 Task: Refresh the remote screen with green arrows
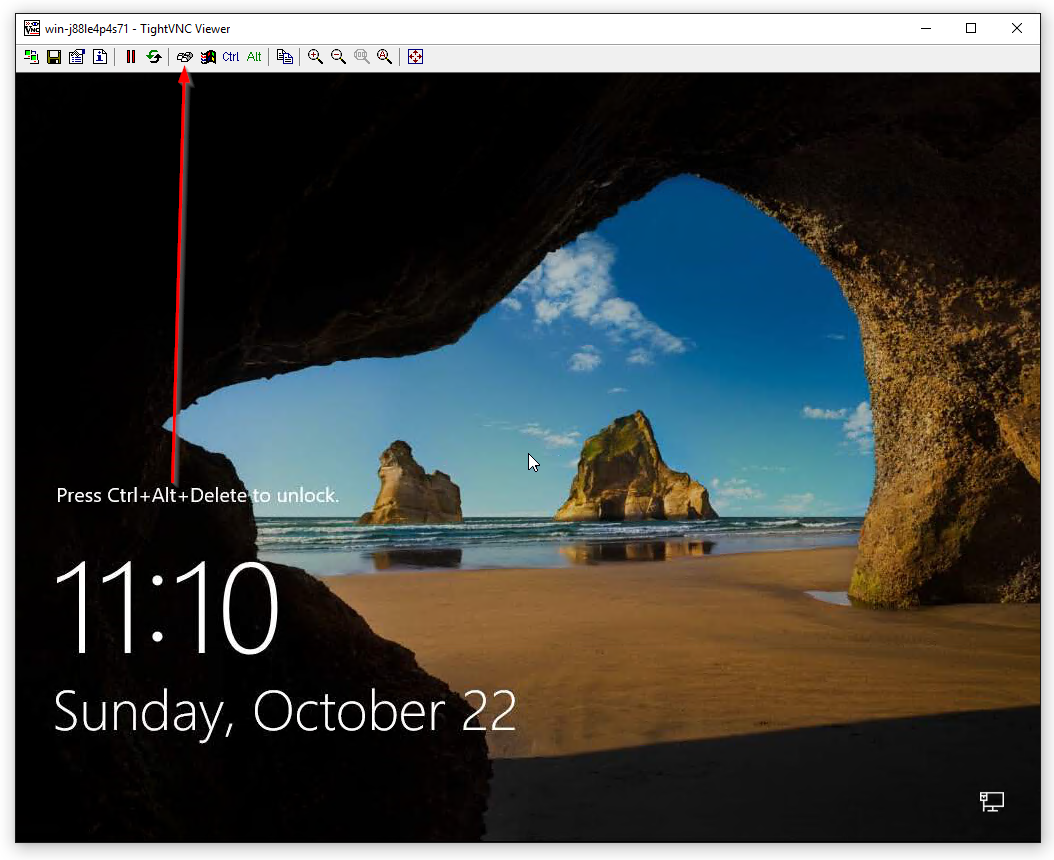tap(154, 56)
